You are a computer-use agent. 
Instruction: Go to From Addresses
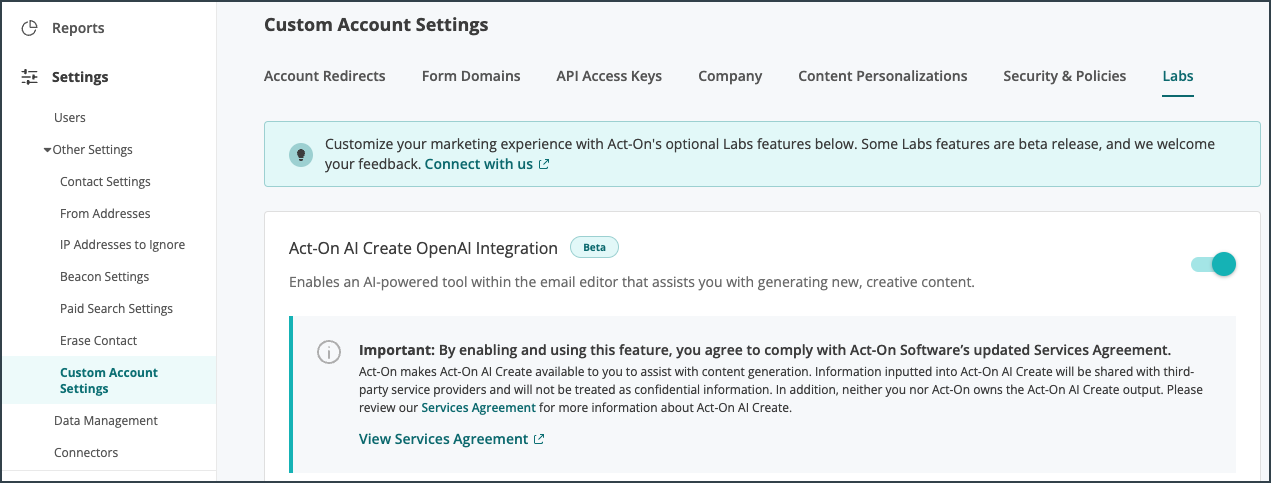pyautogui.click(x=105, y=214)
